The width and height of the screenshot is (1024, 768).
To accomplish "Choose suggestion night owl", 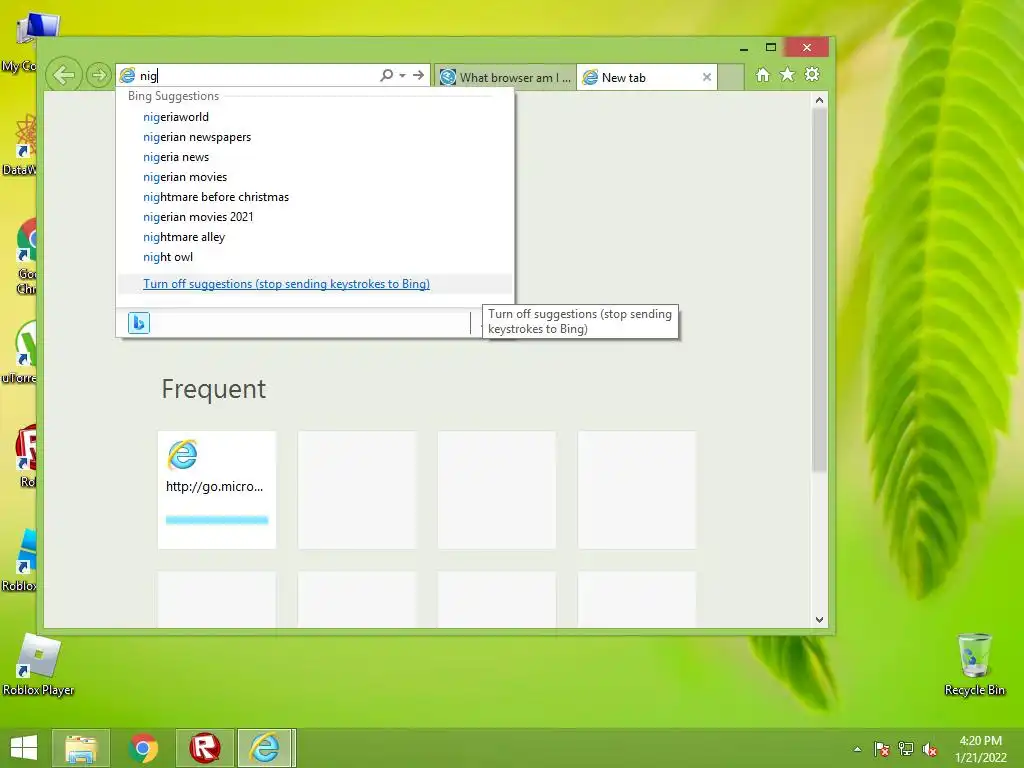I will point(315,257).
